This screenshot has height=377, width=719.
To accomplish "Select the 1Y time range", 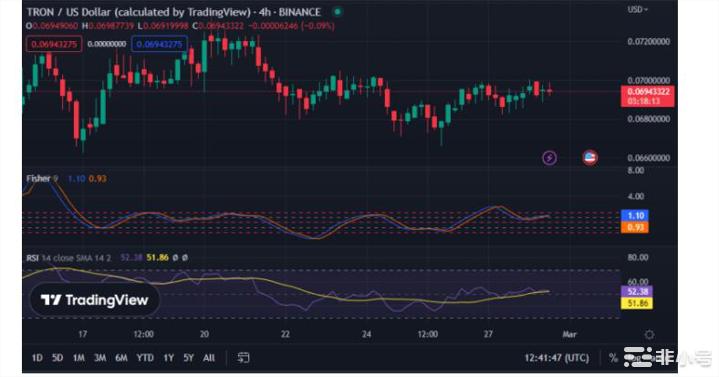I will coord(169,358).
